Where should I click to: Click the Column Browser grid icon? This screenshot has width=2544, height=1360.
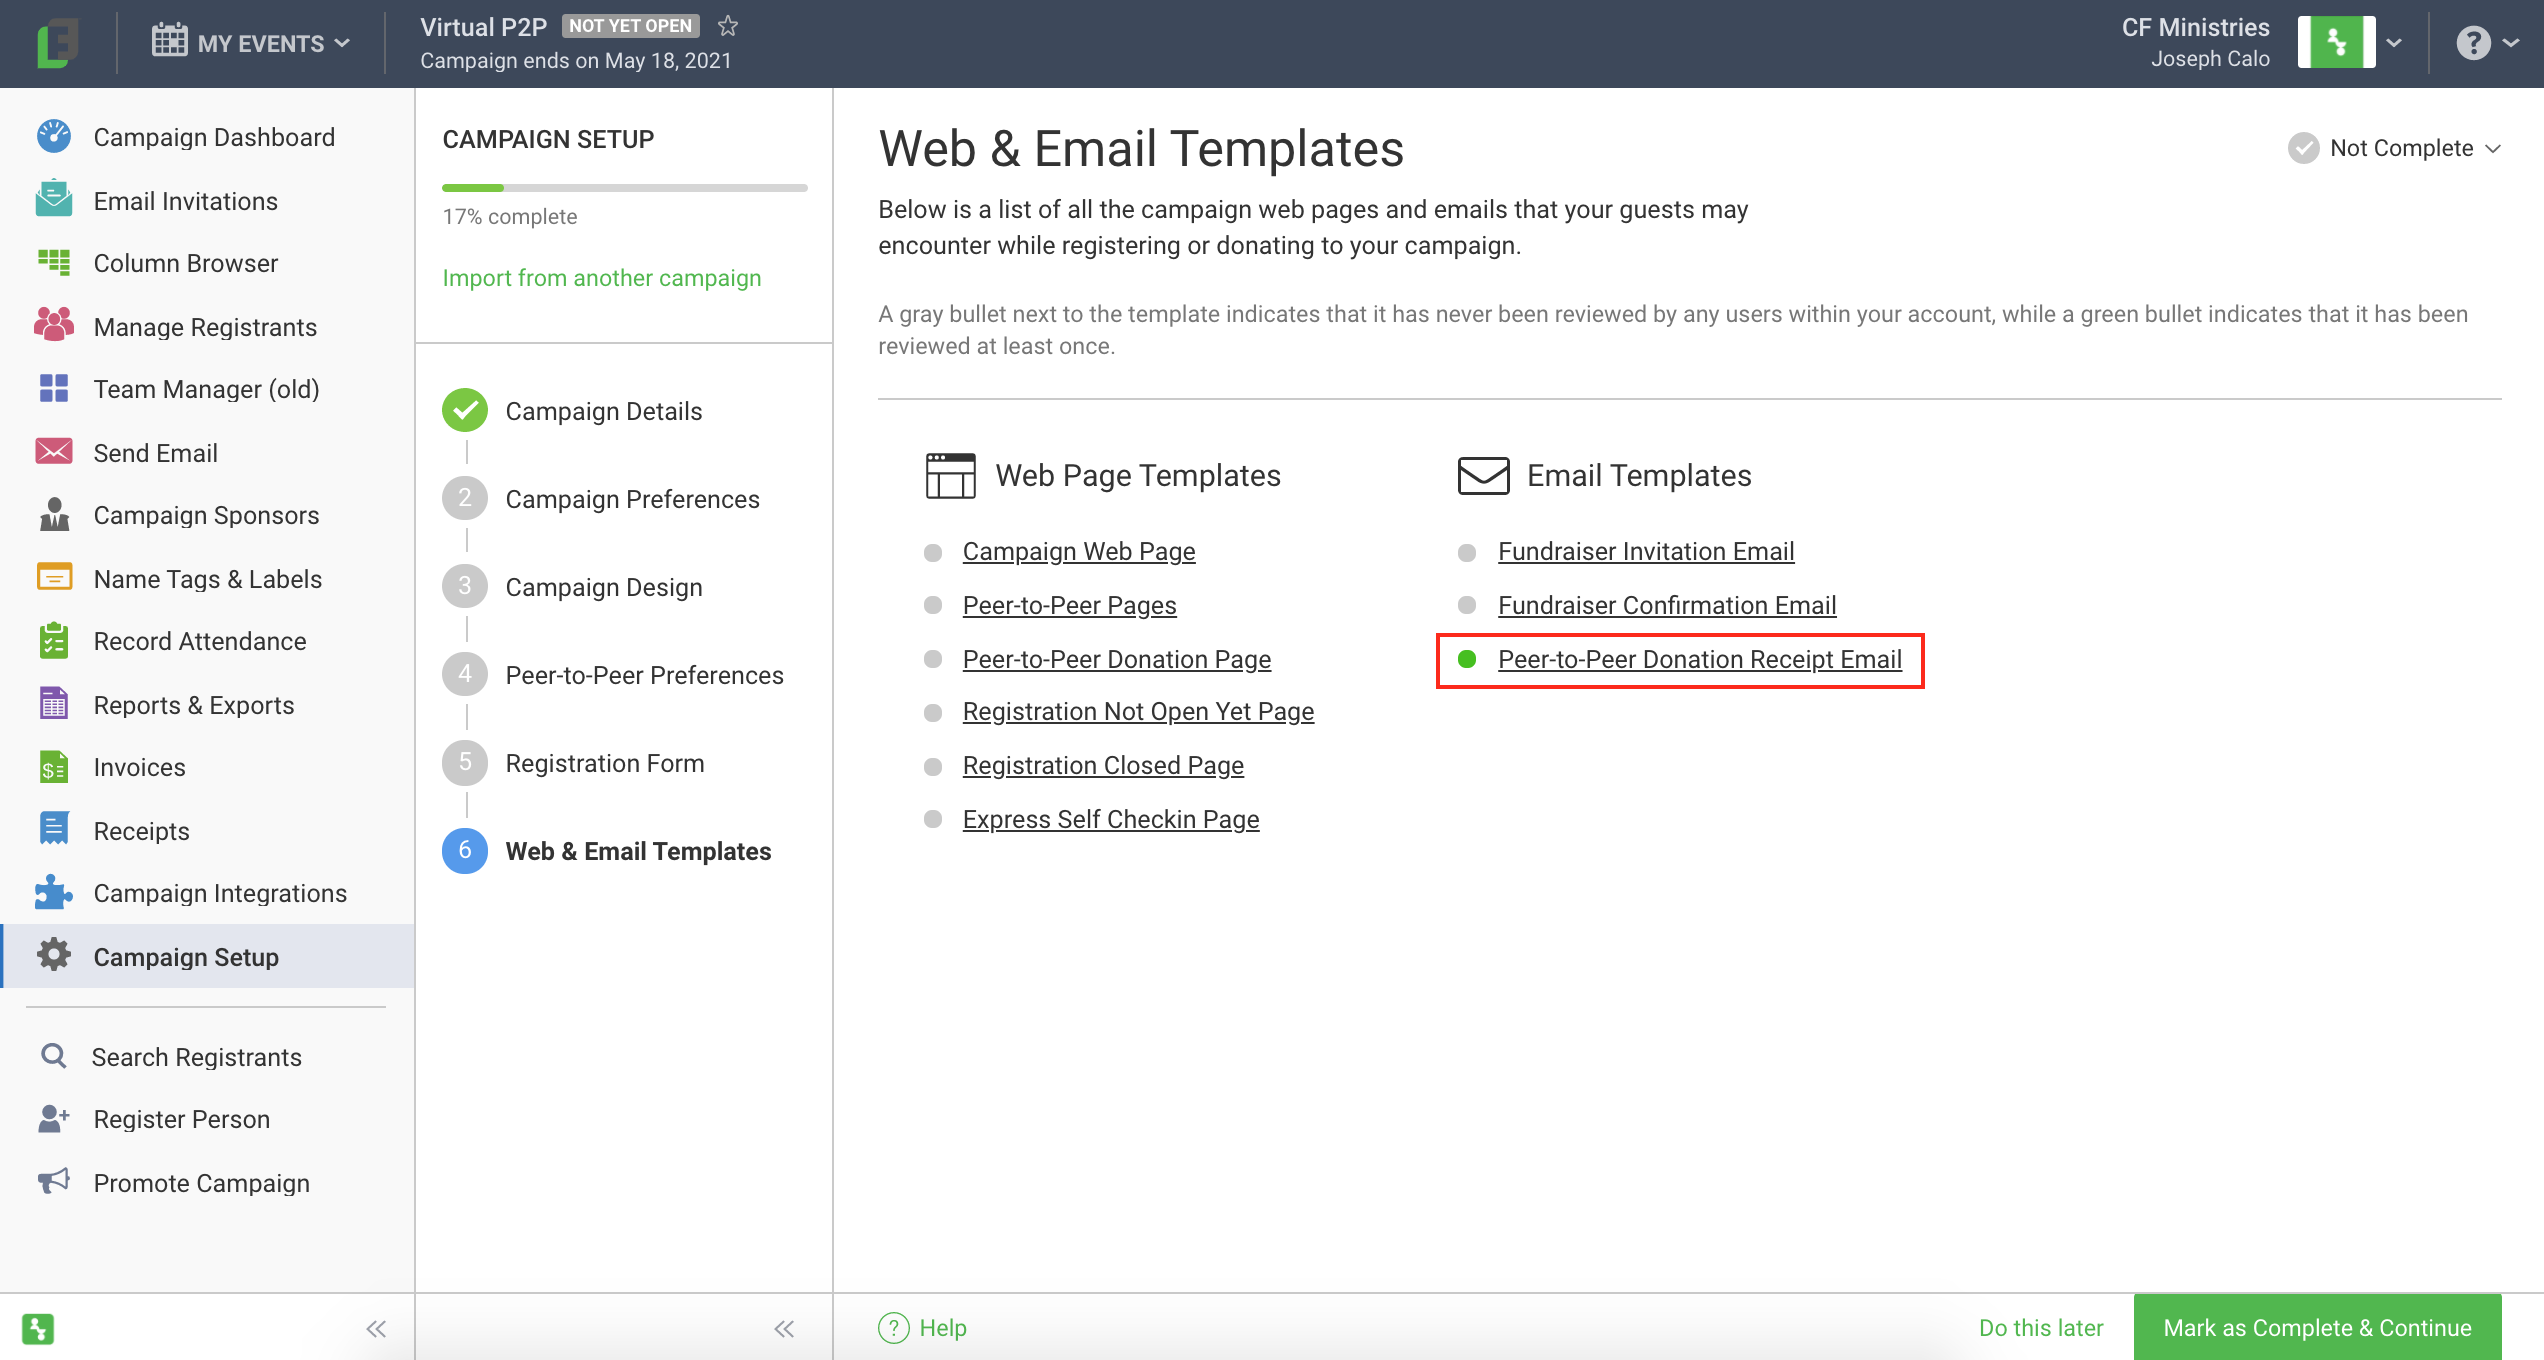(x=54, y=263)
